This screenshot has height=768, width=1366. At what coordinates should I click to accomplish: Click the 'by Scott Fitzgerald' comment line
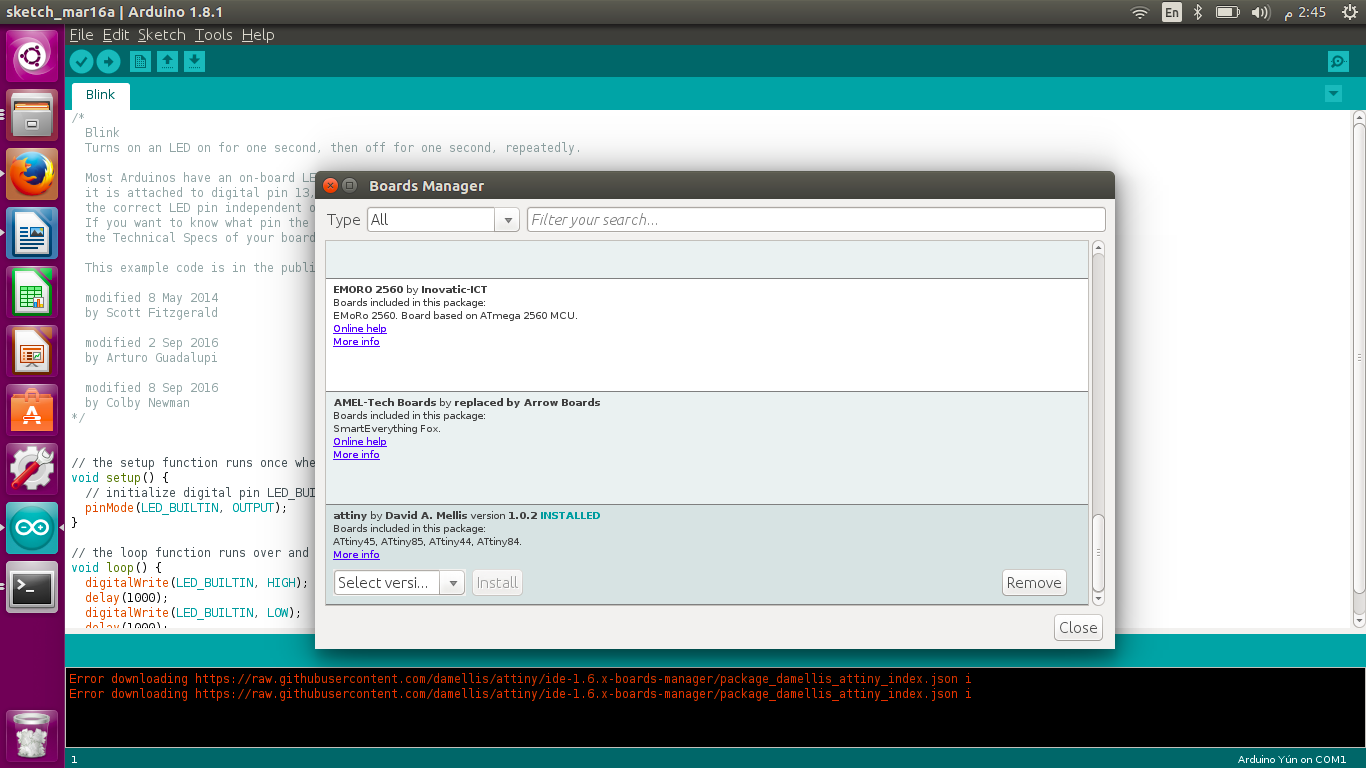151,313
